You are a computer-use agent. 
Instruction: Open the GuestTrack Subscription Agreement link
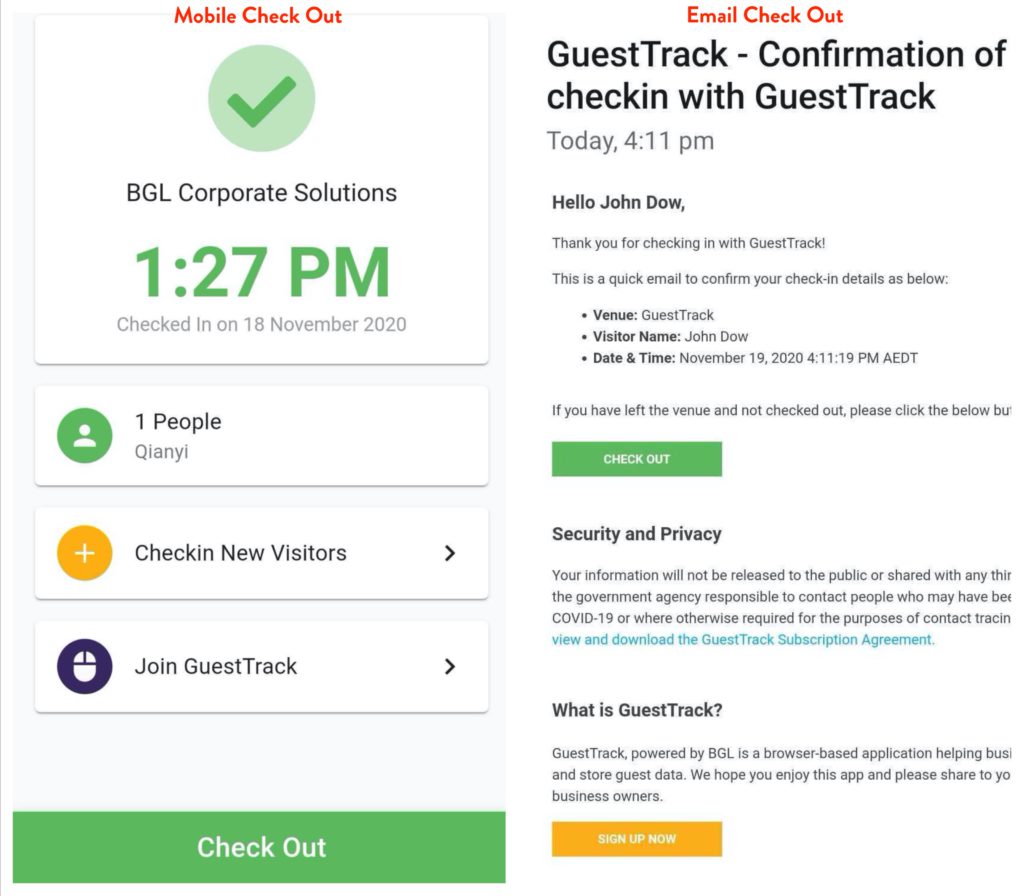[742, 640]
